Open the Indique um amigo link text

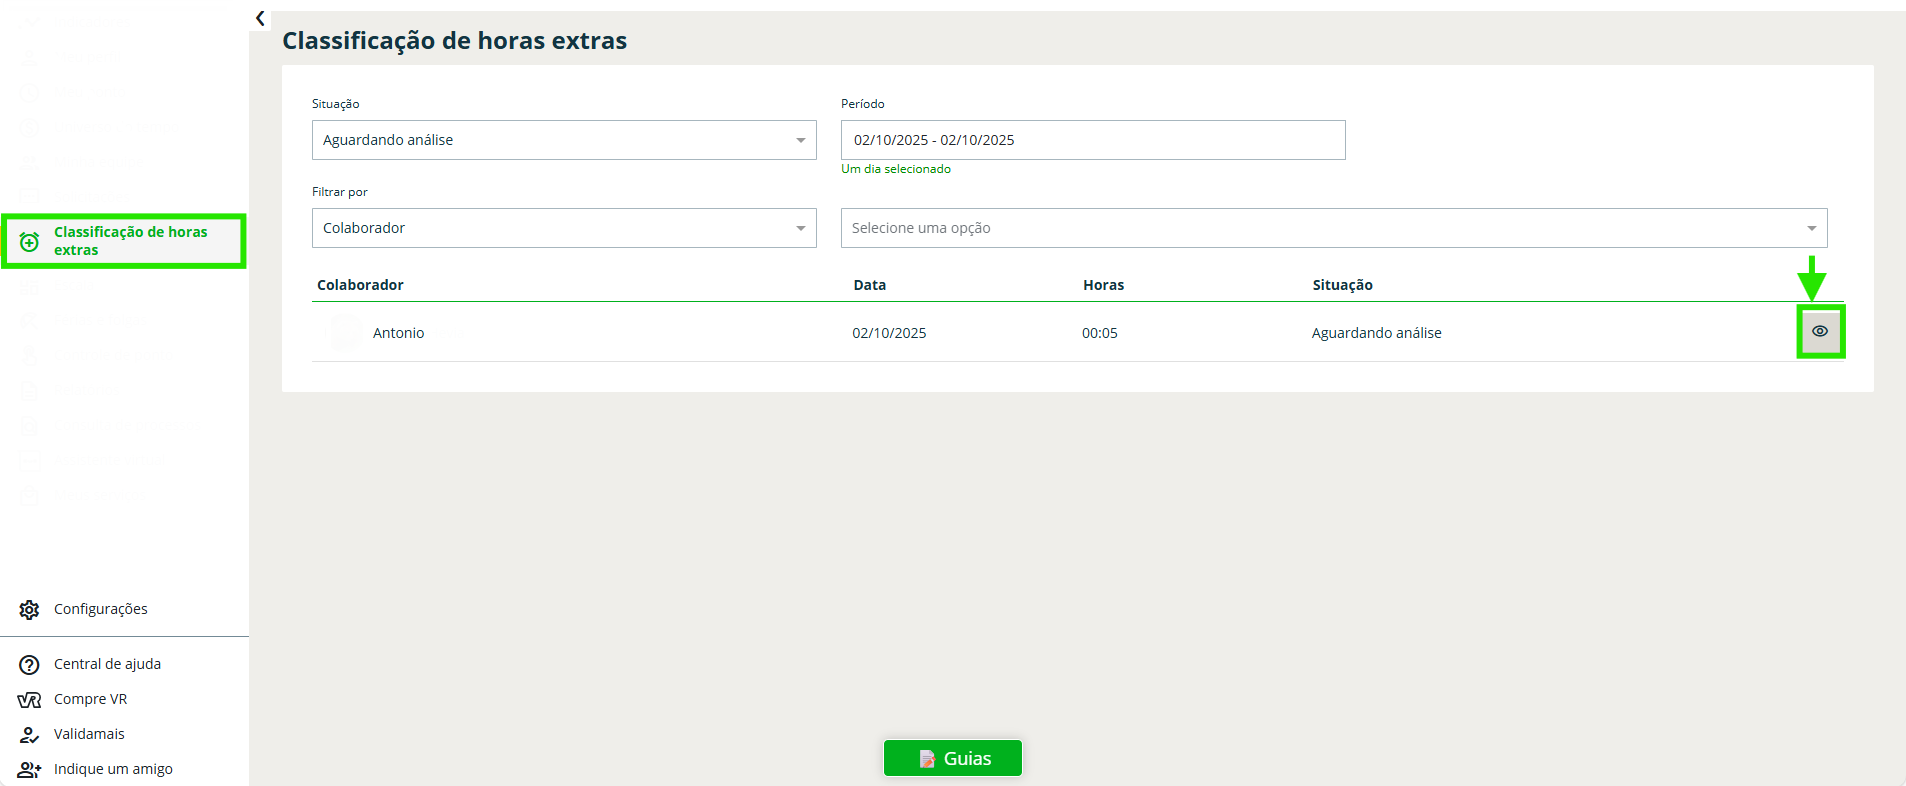[x=113, y=769]
